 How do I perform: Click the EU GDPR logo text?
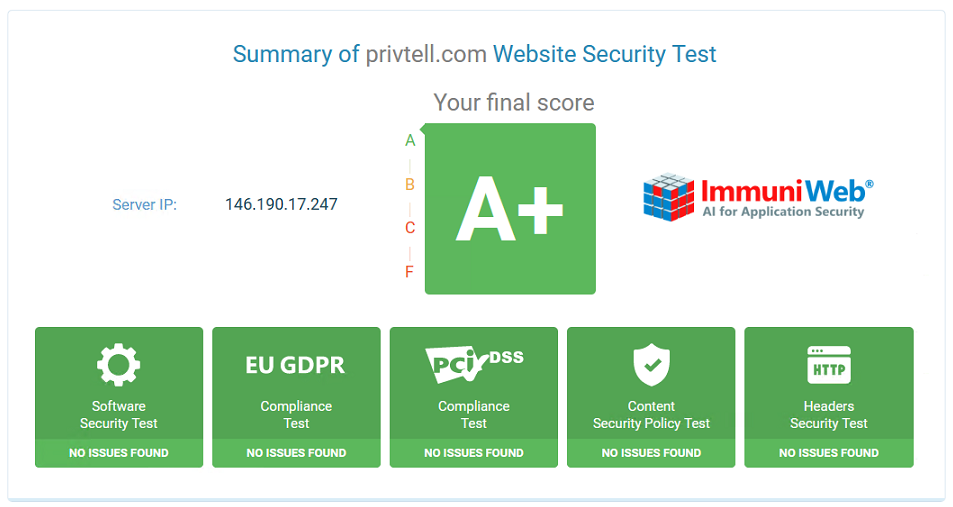click(295, 365)
